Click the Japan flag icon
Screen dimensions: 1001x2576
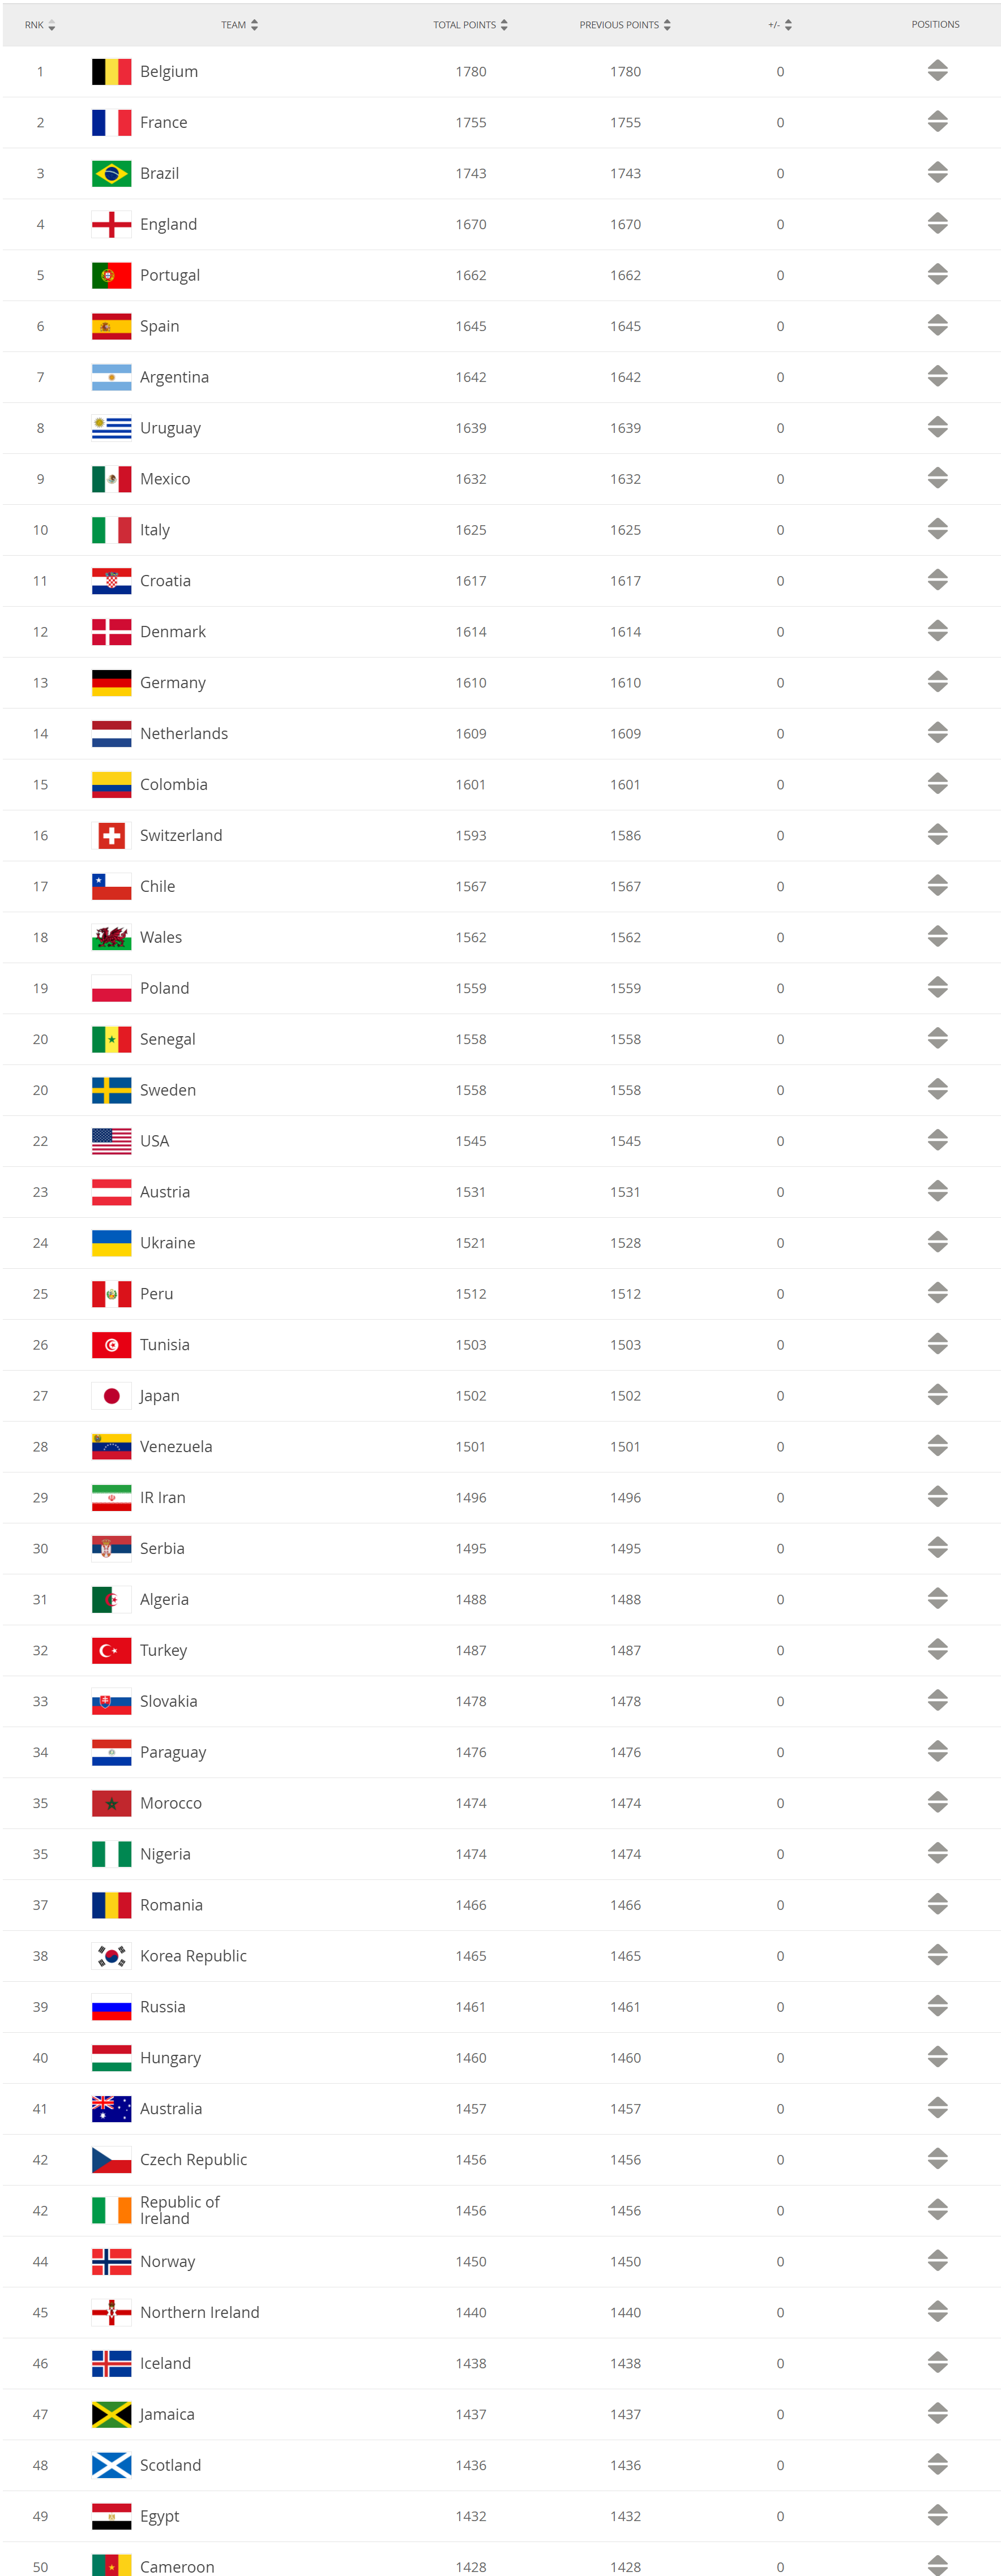pyautogui.click(x=111, y=1396)
